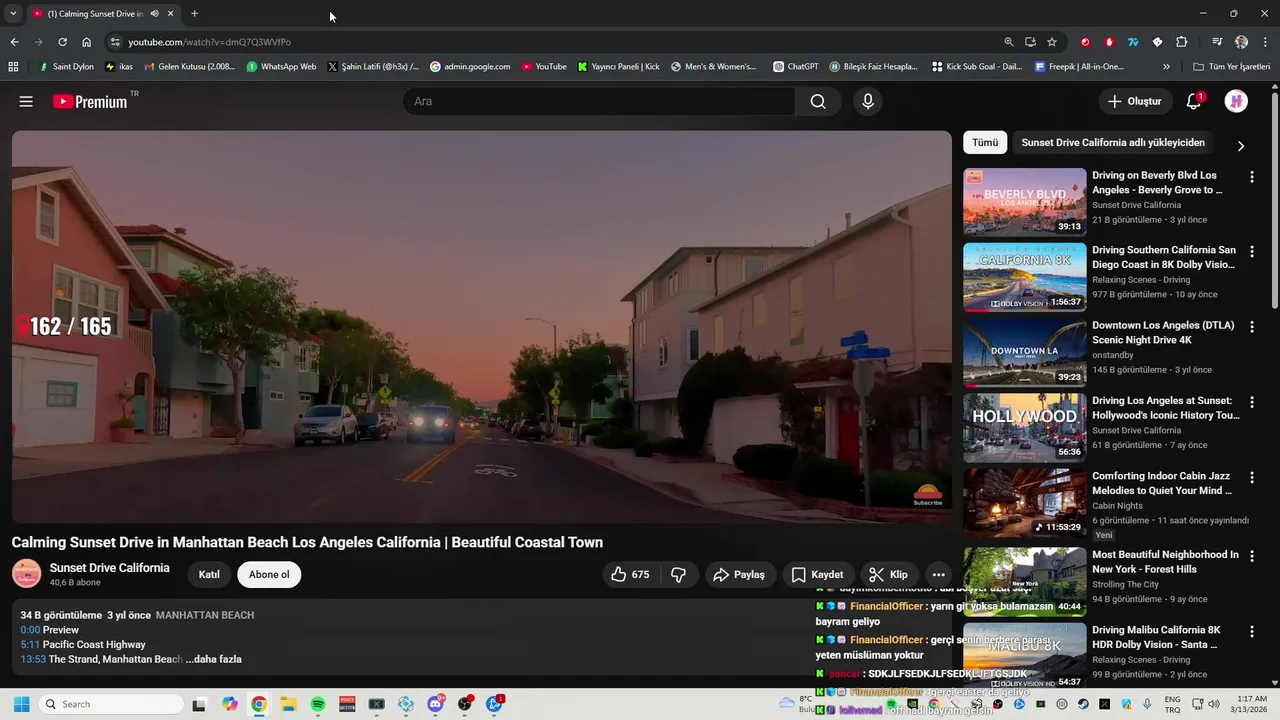Click the Klip clip button
This screenshot has width=1280, height=720.
coord(888,574)
